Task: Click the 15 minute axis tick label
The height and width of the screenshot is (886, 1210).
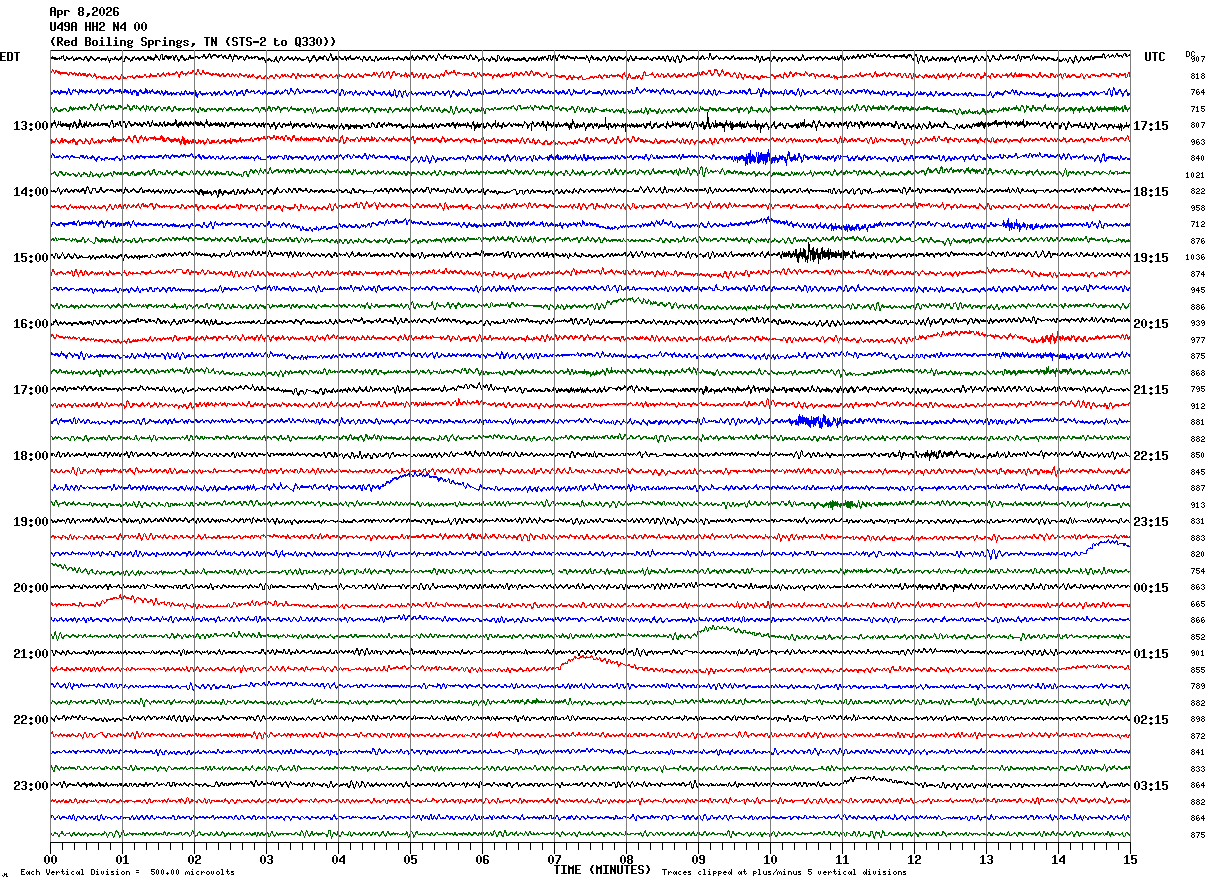Action: click(1130, 860)
